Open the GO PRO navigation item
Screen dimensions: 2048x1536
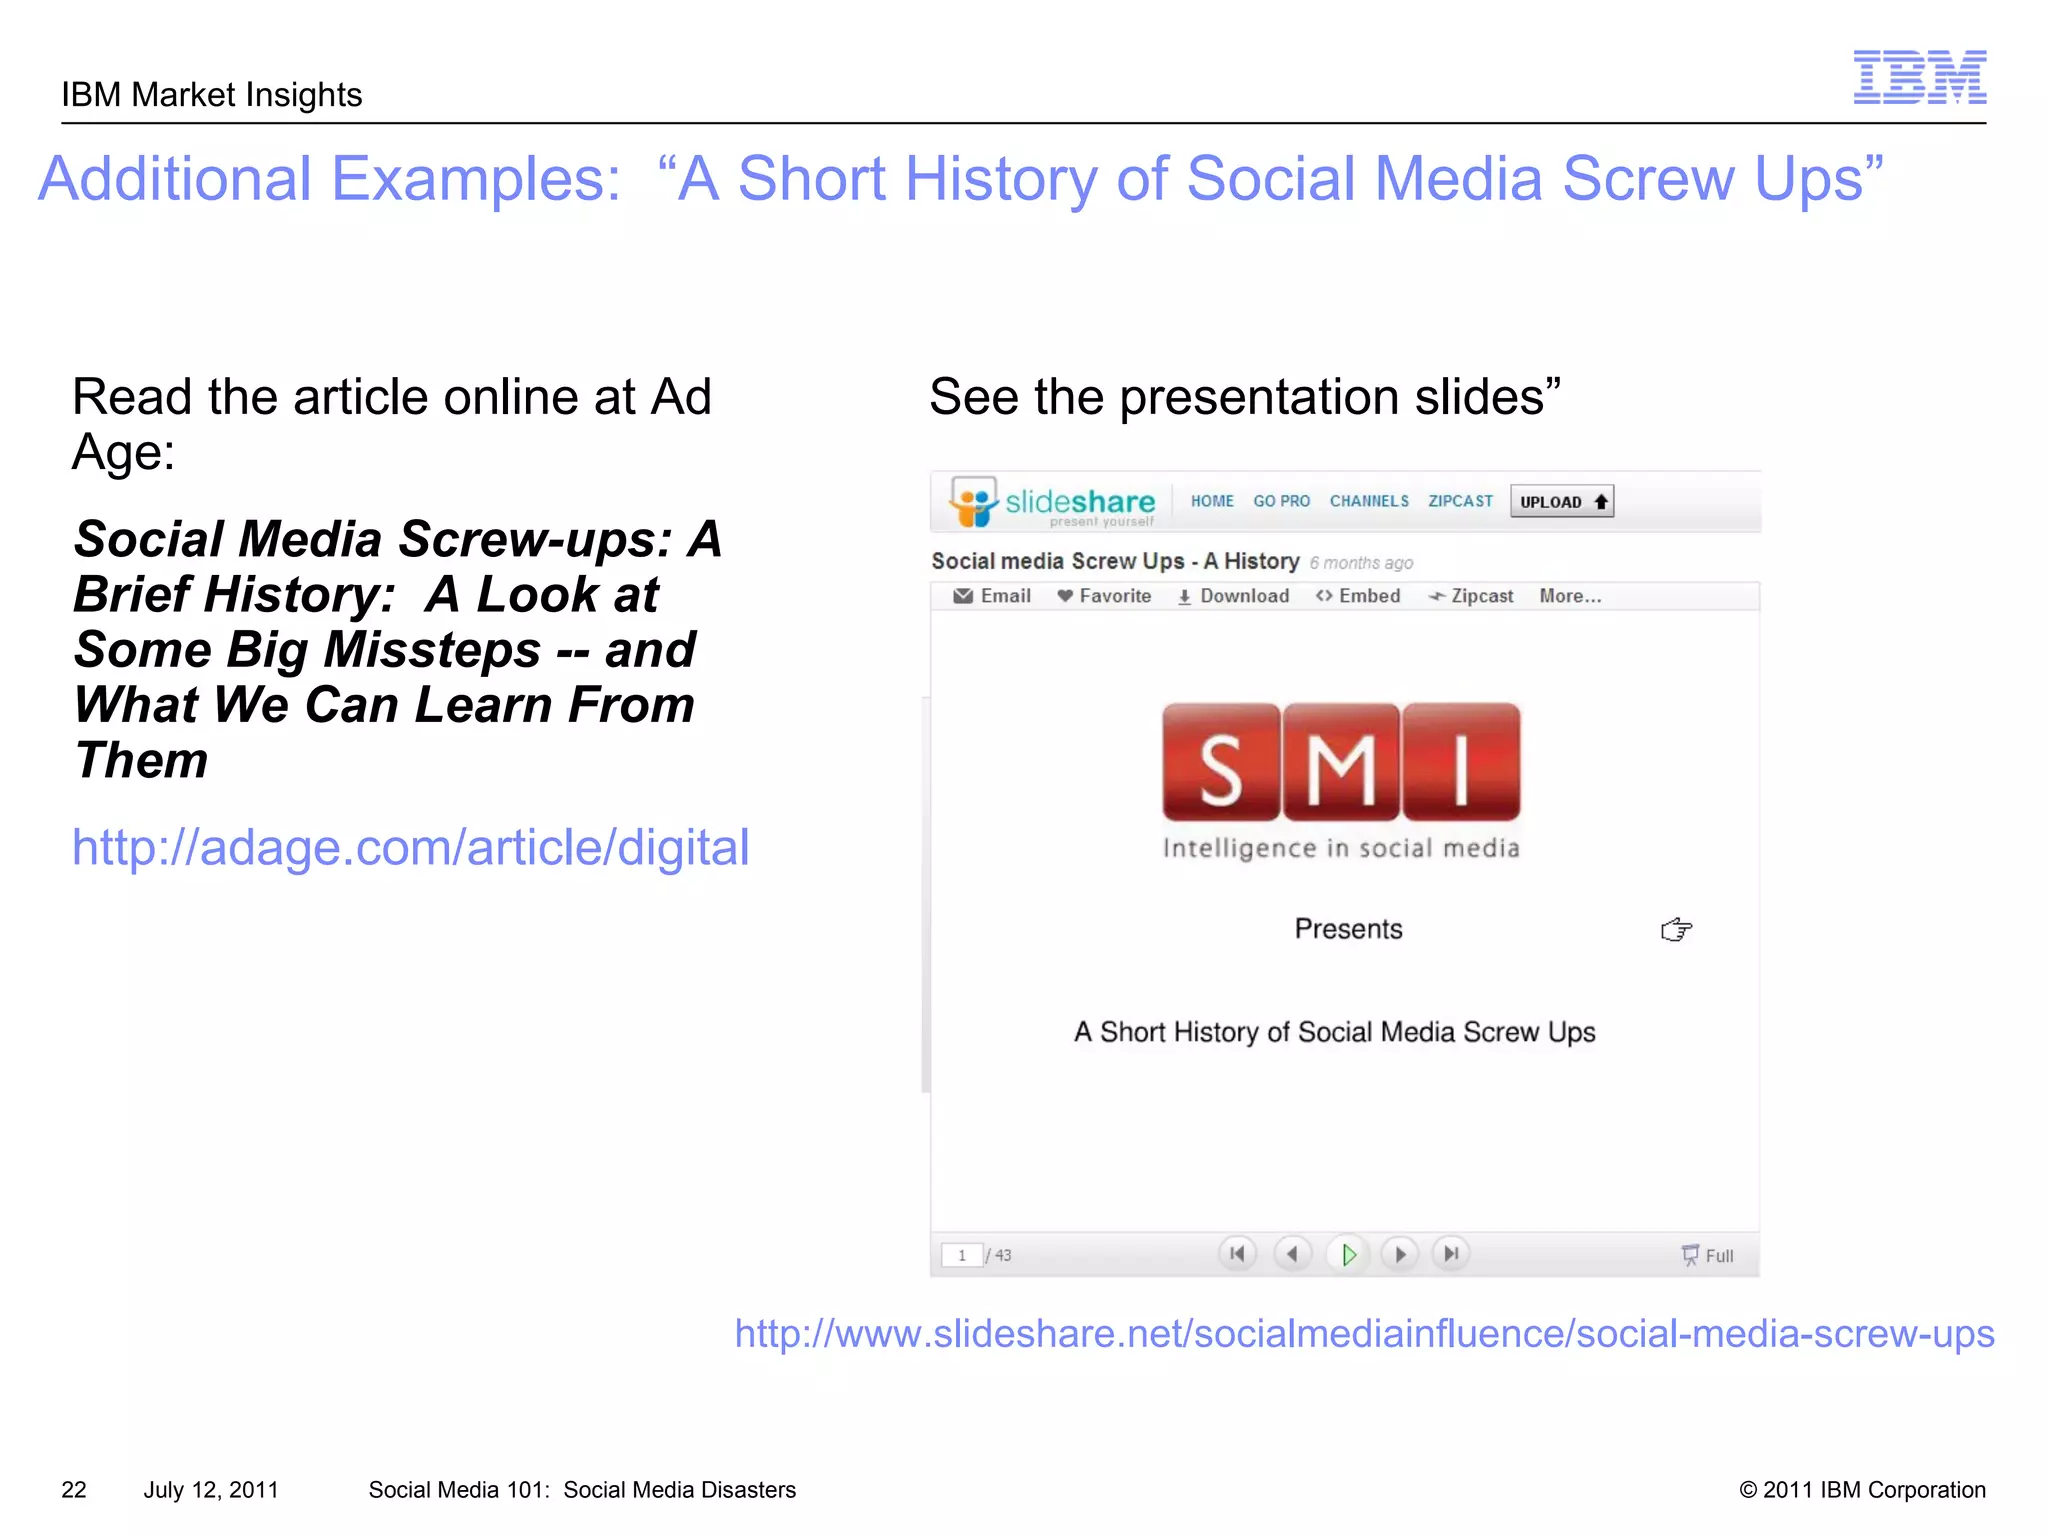click(1281, 501)
